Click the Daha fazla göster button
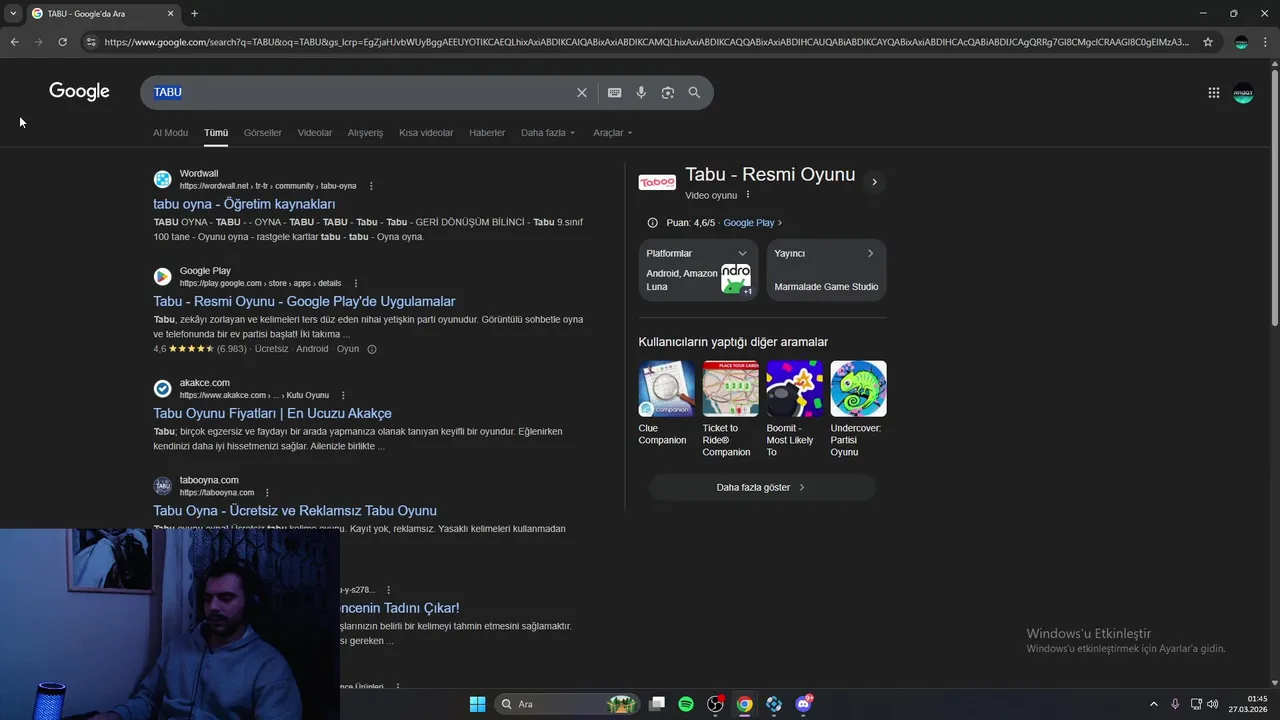The height and width of the screenshot is (720, 1280). (x=762, y=487)
